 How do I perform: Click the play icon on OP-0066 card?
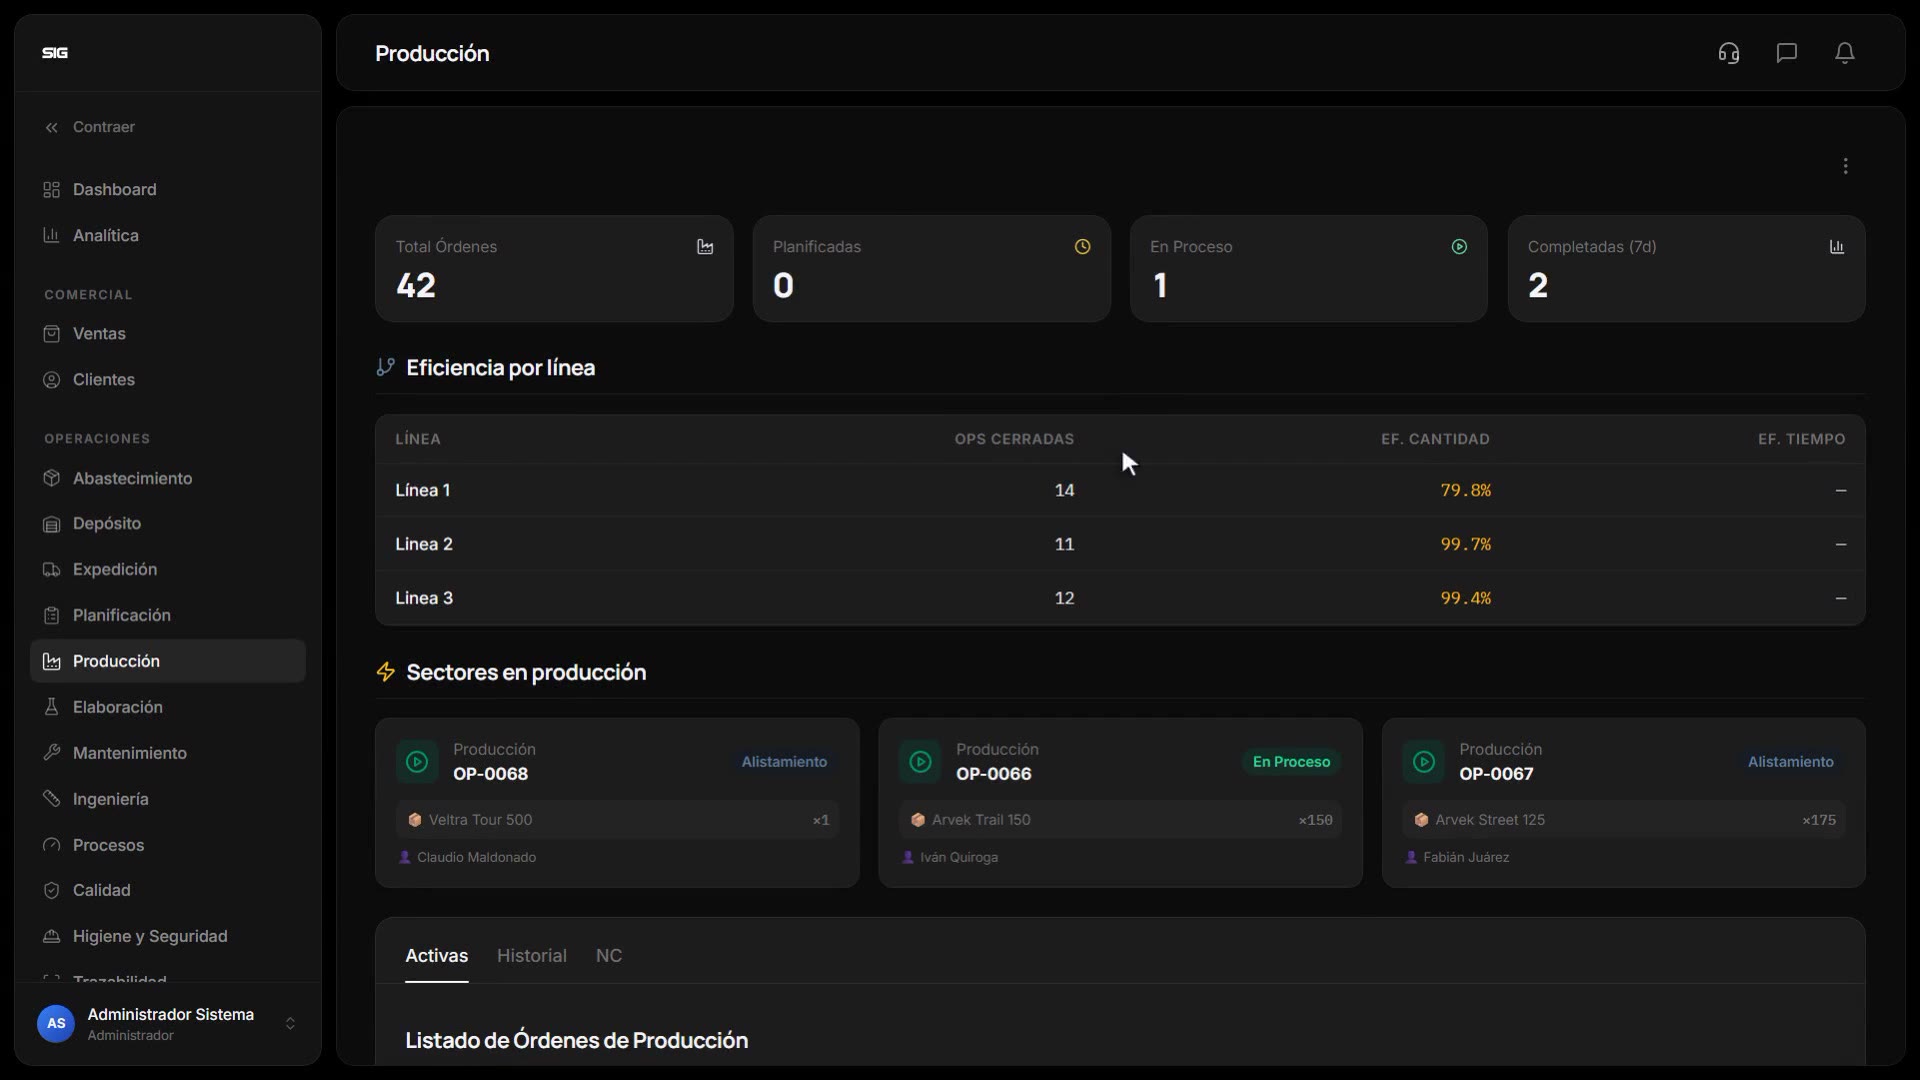click(x=920, y=762)
